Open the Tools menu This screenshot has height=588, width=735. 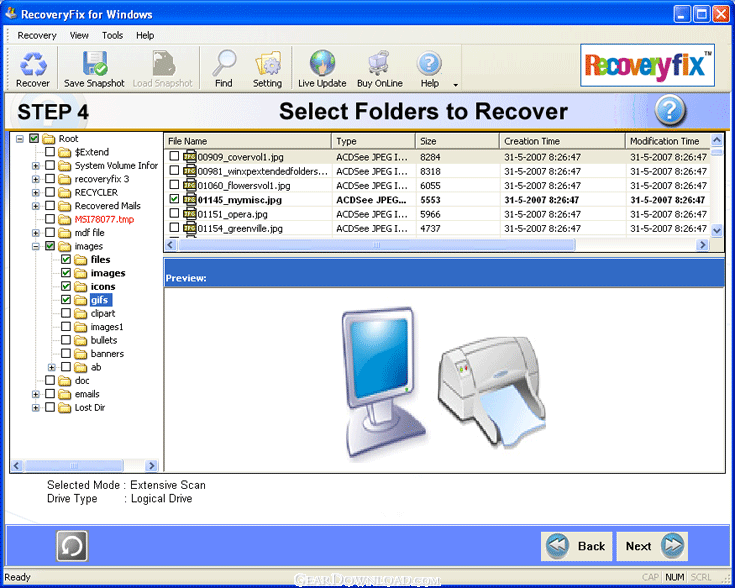pos(112,36)
